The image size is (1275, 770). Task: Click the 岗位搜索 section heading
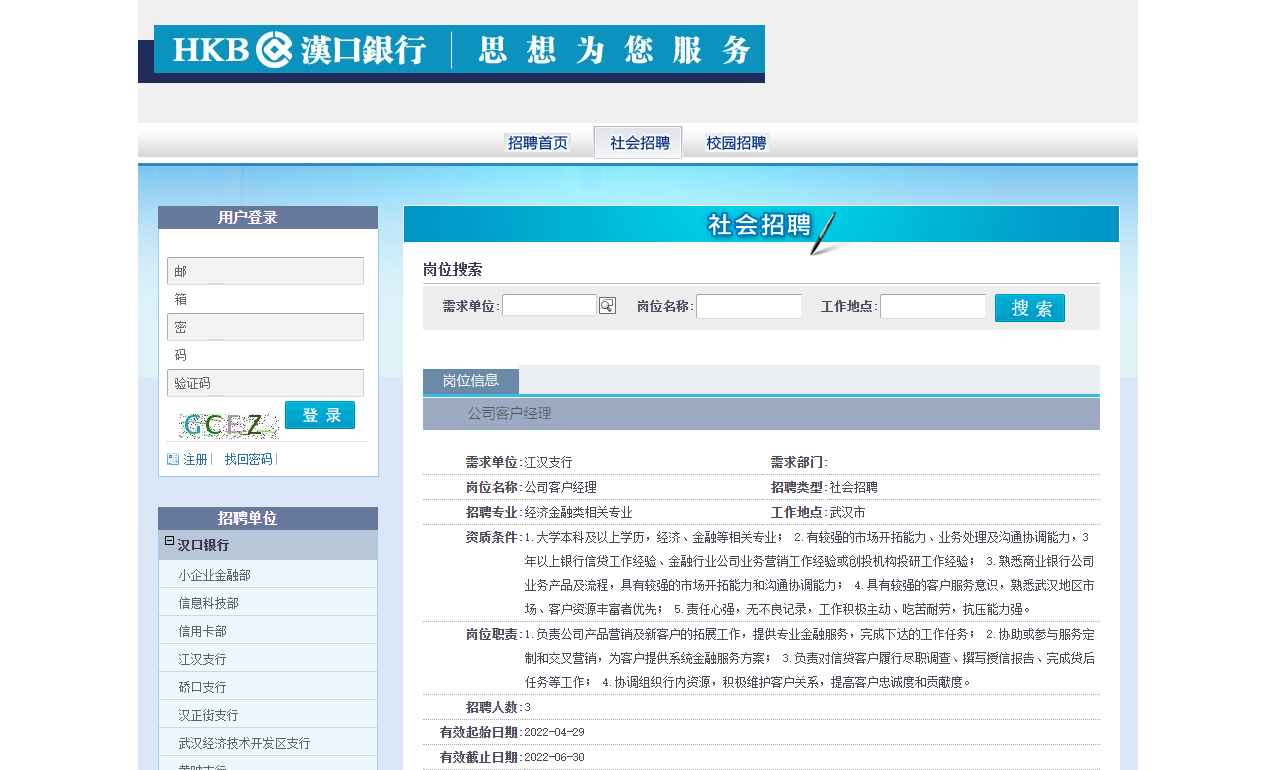click(452, 269)
